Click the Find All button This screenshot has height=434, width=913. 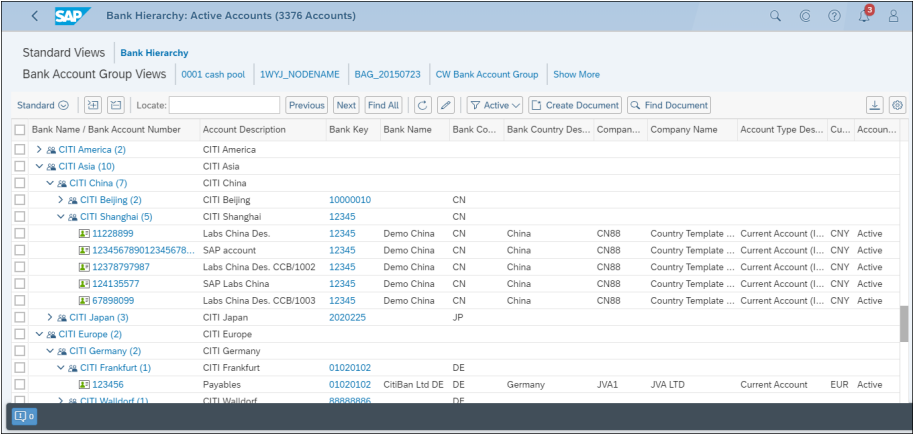[x=384, y=105]
